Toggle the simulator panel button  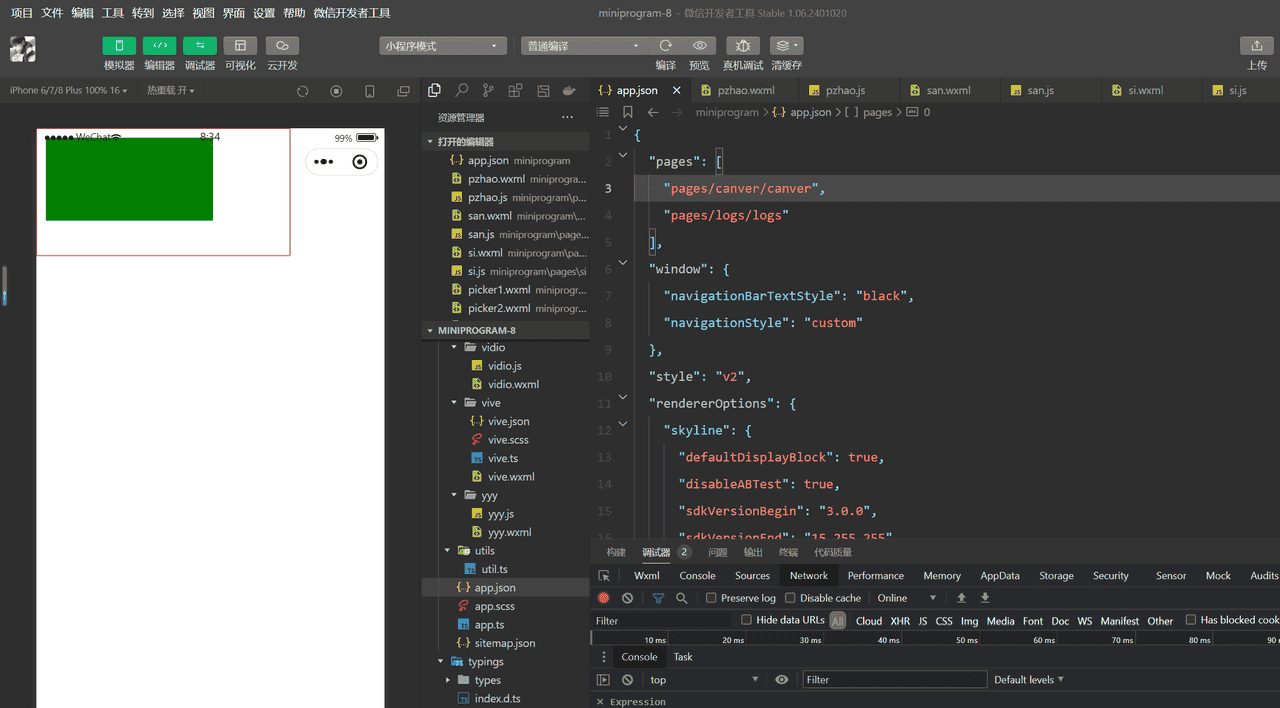(x=119, y=46)
